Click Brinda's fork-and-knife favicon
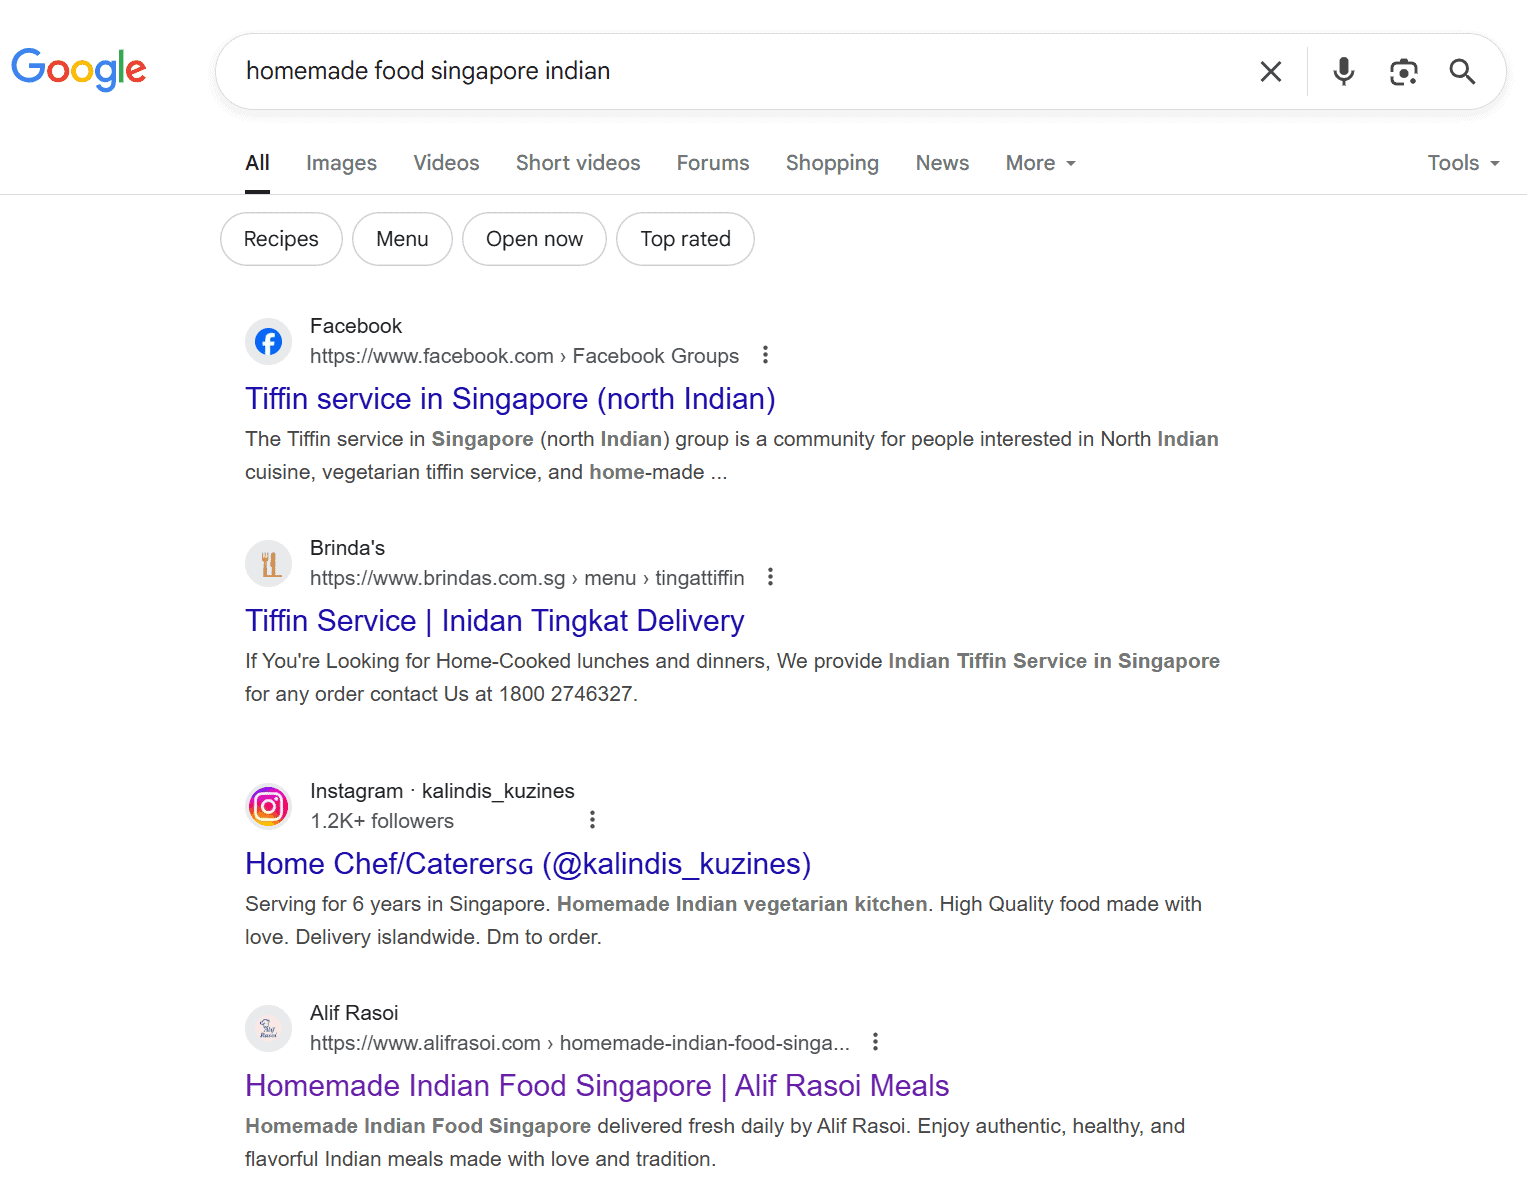 click(x=268, y=564)
